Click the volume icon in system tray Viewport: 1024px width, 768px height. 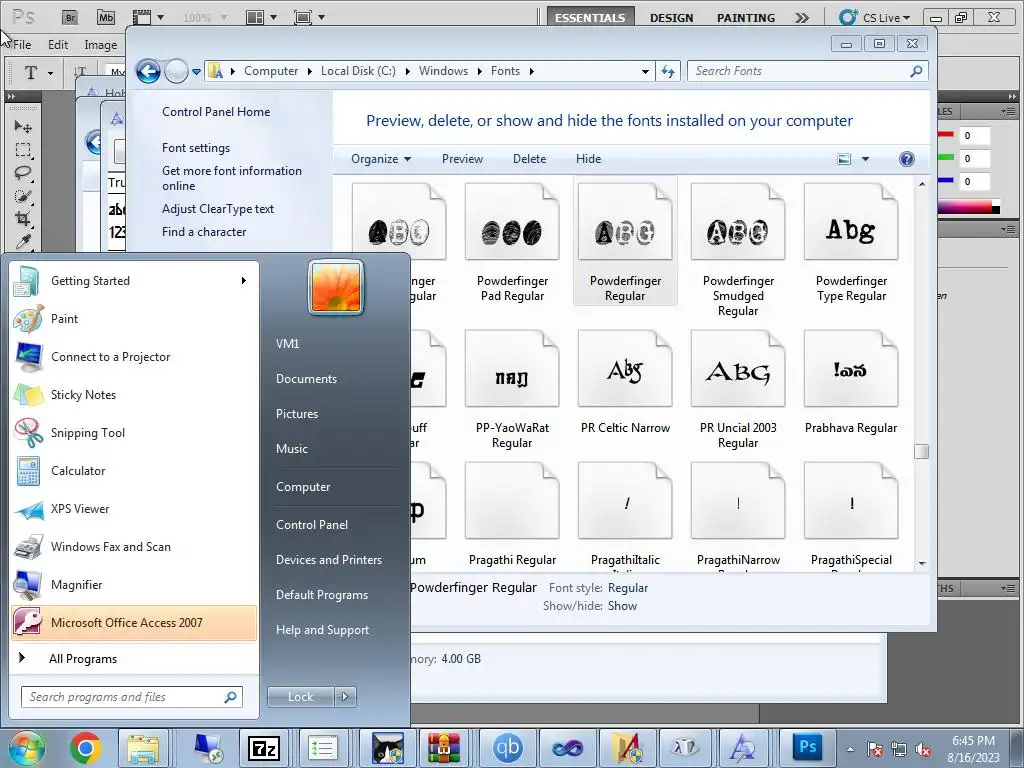(923, 750)
